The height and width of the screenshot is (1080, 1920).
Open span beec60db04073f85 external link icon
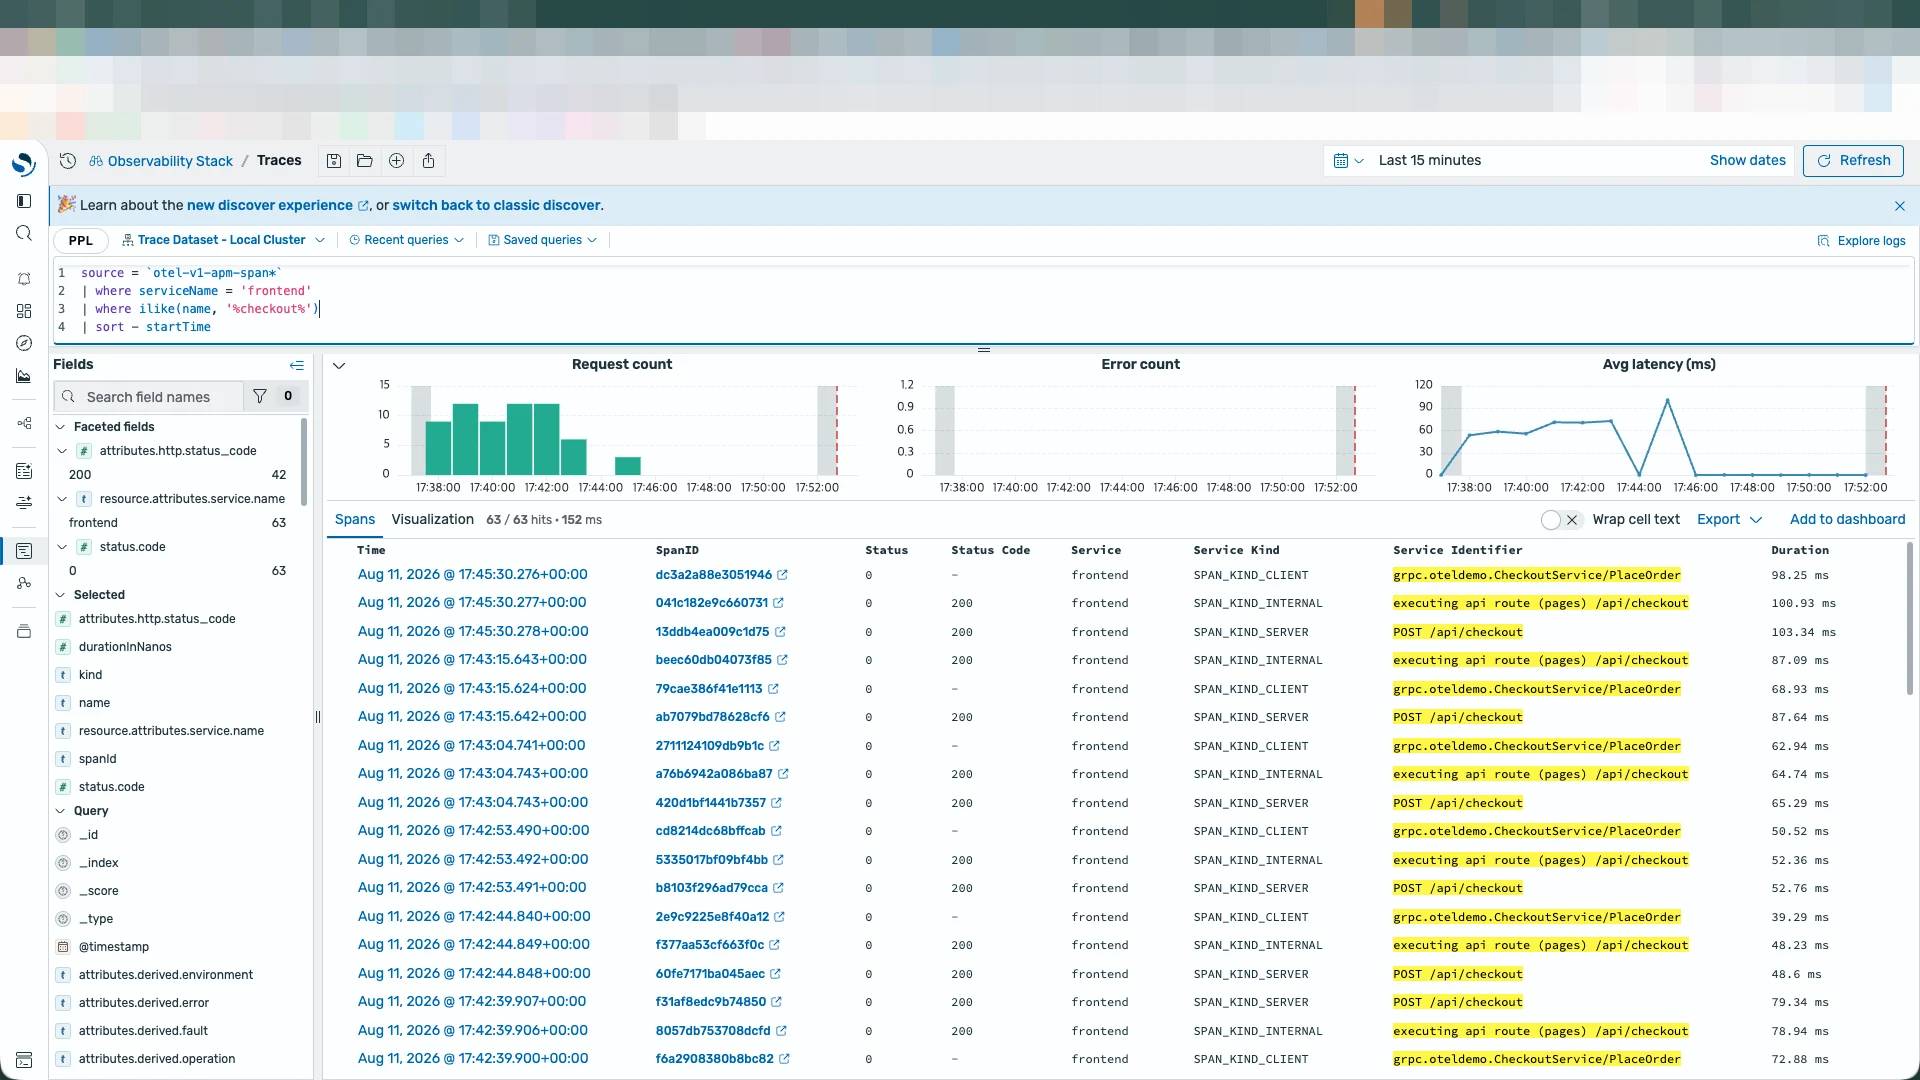tap(783, 660)
